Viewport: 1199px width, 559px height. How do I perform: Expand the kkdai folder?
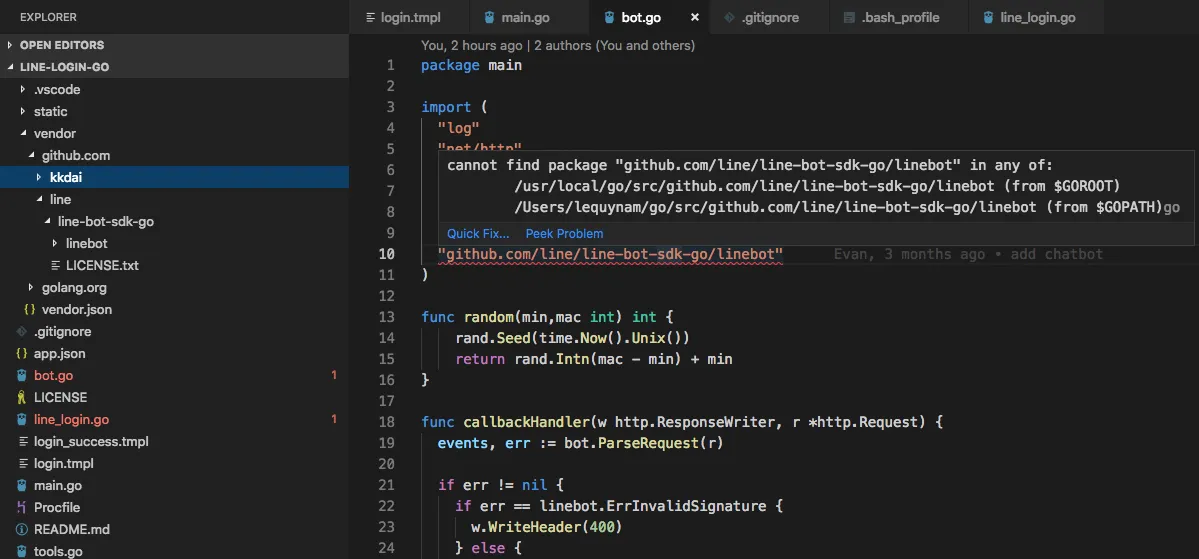pos(39,177)
